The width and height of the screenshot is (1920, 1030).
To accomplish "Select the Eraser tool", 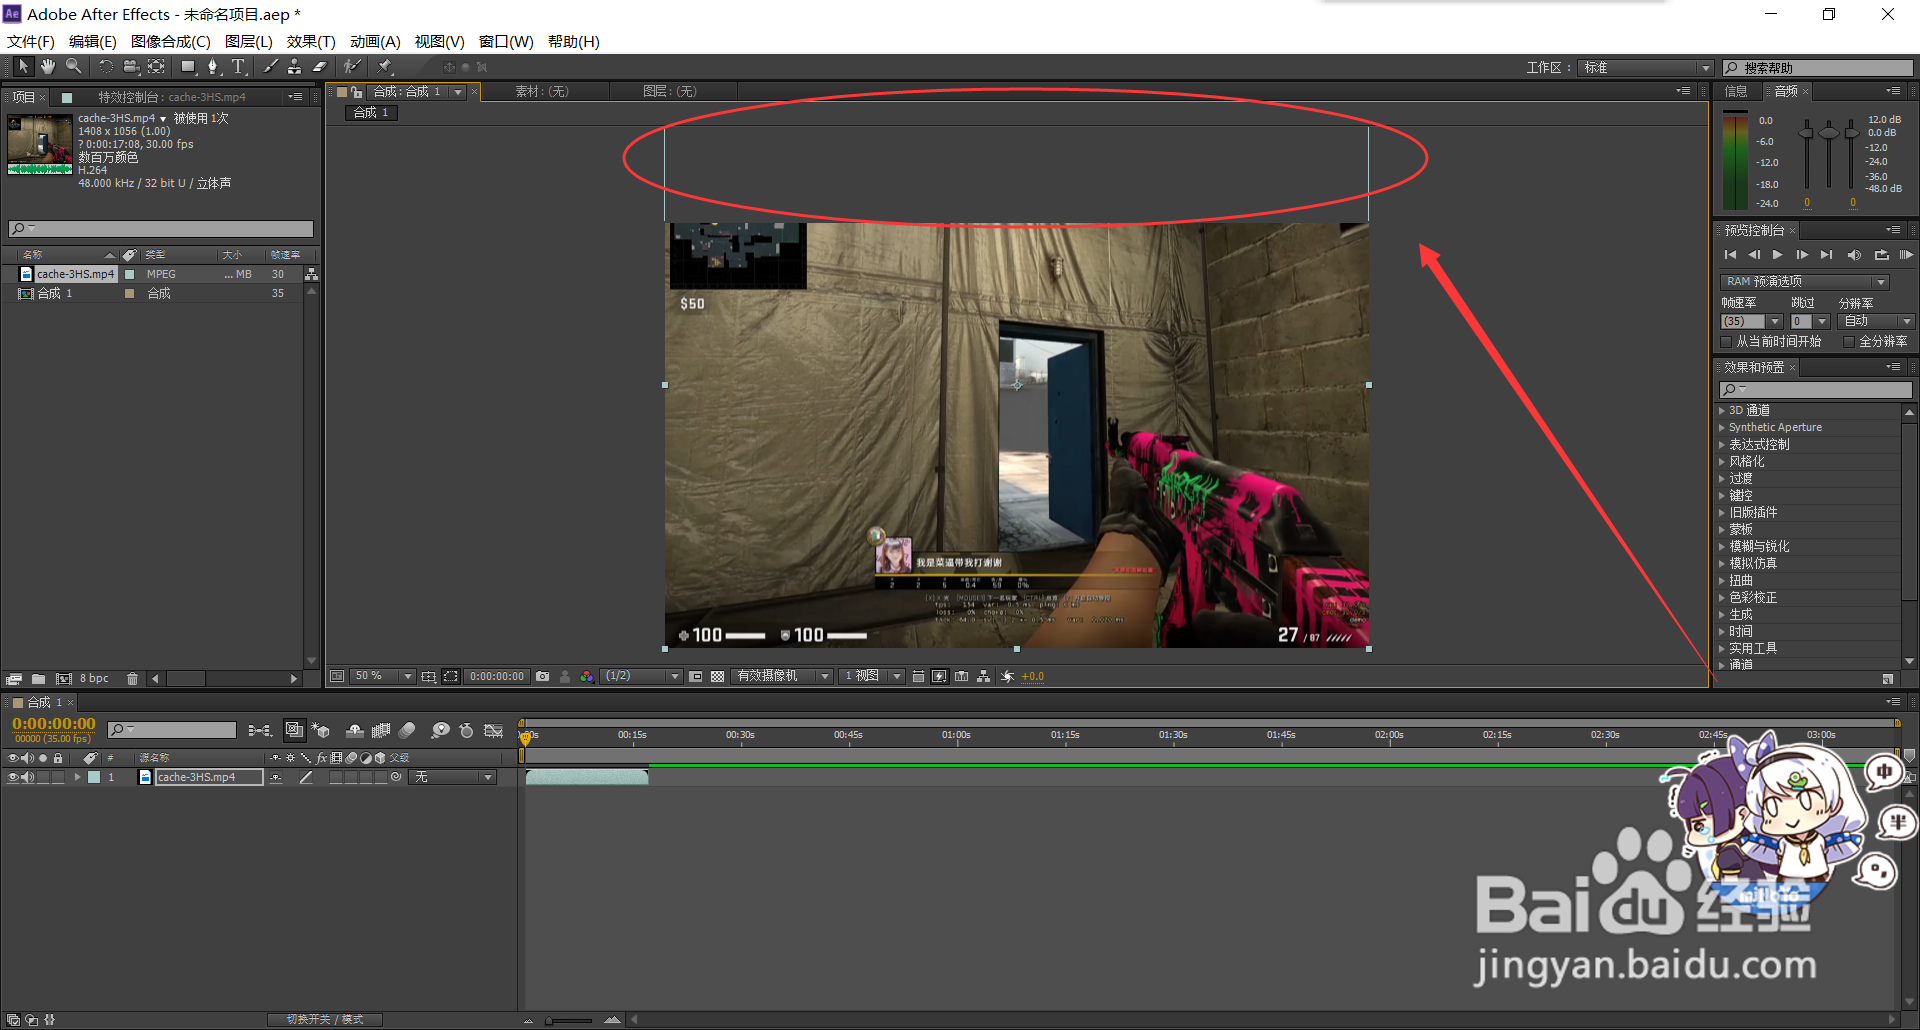I will pos(320,66).
